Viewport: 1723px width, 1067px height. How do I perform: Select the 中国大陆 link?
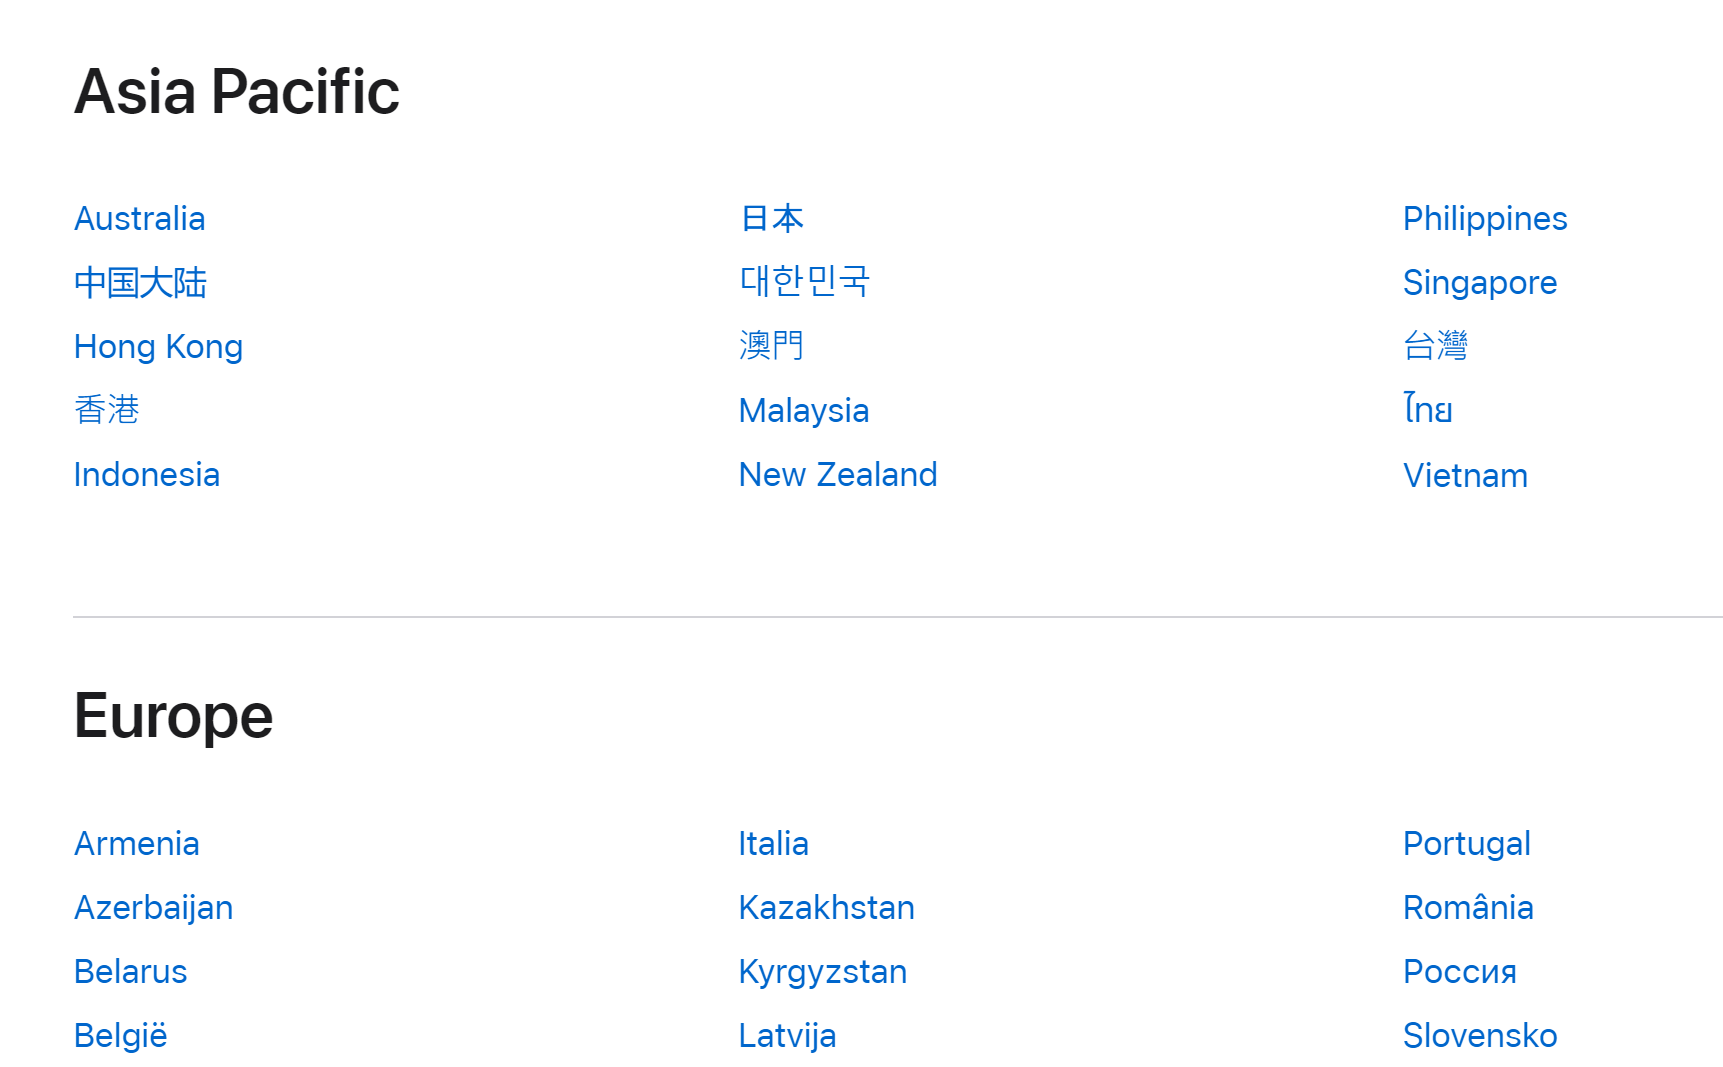[141, 283]
